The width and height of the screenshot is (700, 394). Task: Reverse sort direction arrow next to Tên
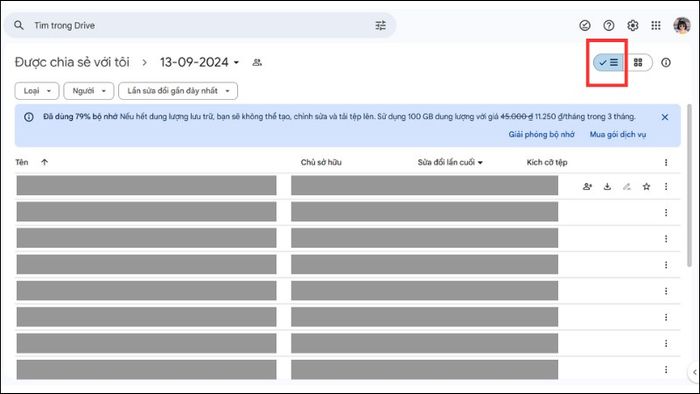click(45, 162)
